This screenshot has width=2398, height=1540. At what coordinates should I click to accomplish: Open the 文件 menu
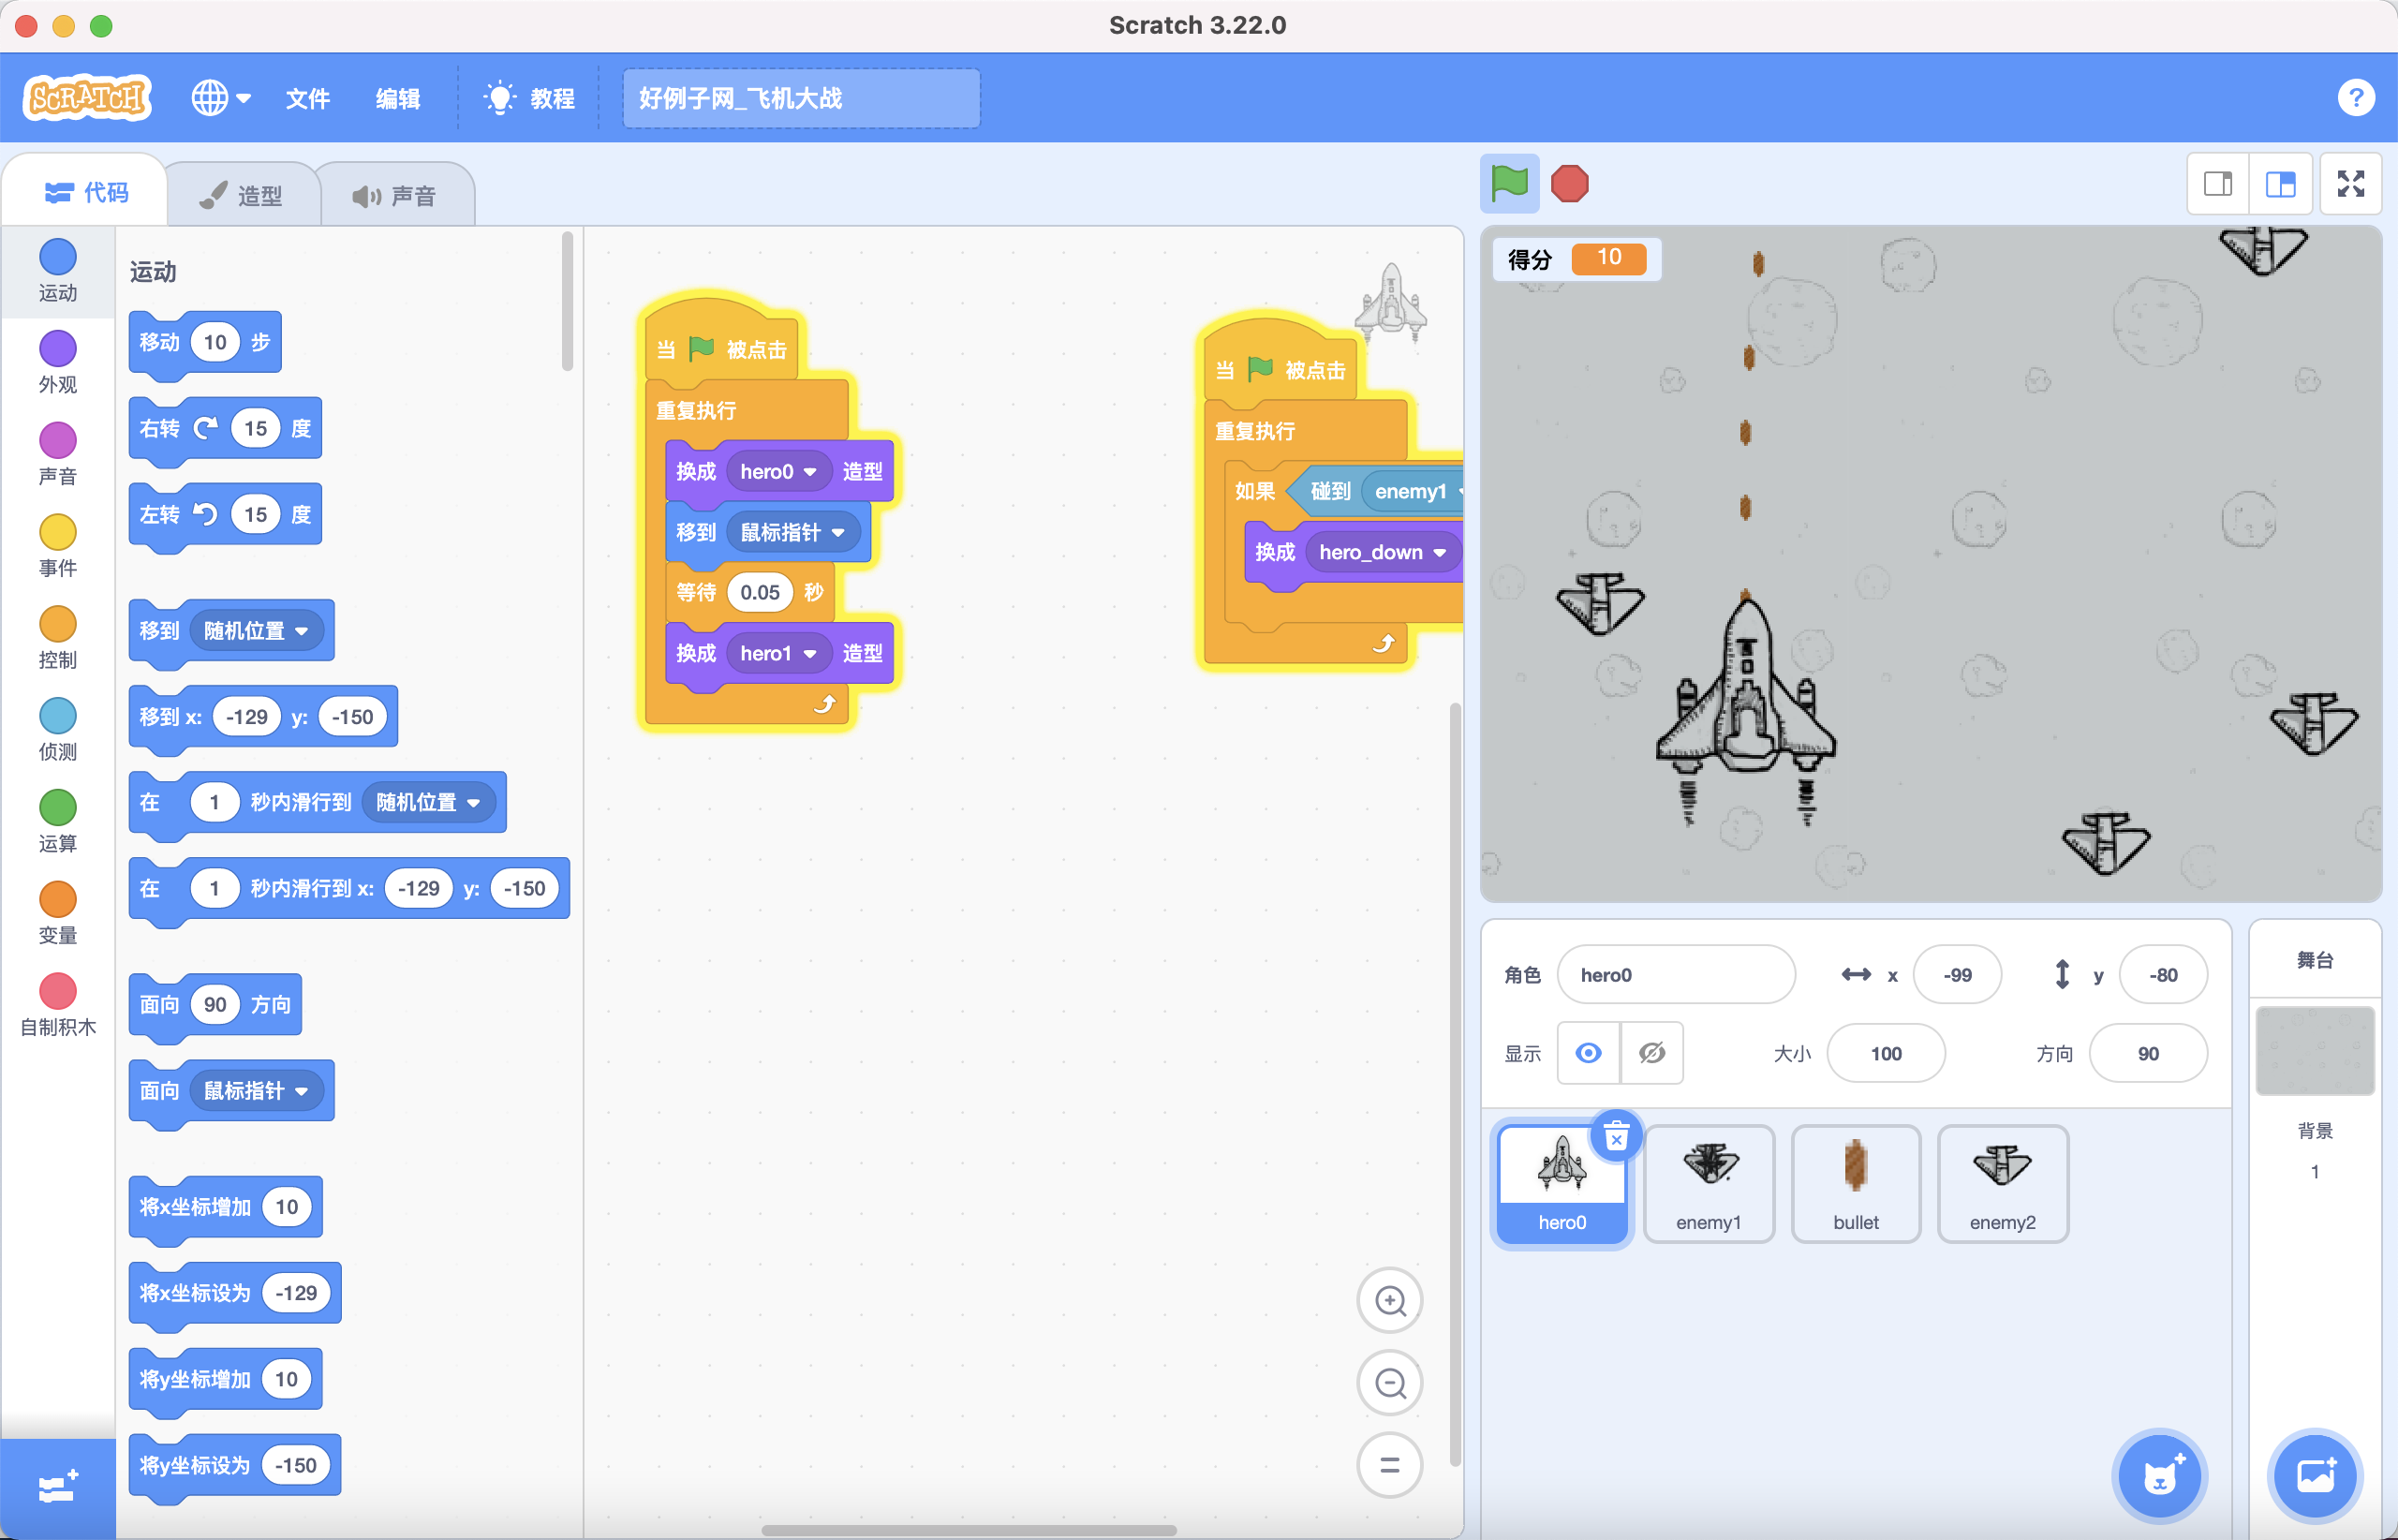[x=307, y=98]
